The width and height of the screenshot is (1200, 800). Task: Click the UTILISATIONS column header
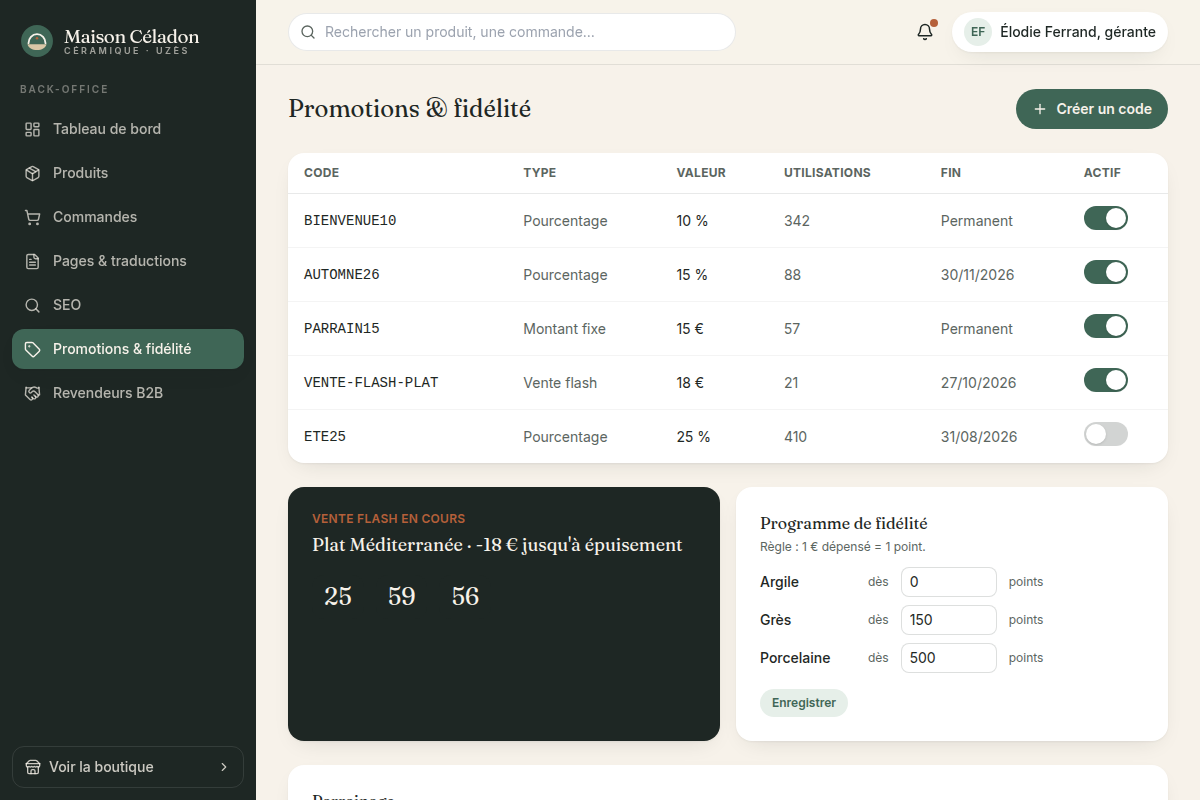pyautogui.click(x=827, y=173)
